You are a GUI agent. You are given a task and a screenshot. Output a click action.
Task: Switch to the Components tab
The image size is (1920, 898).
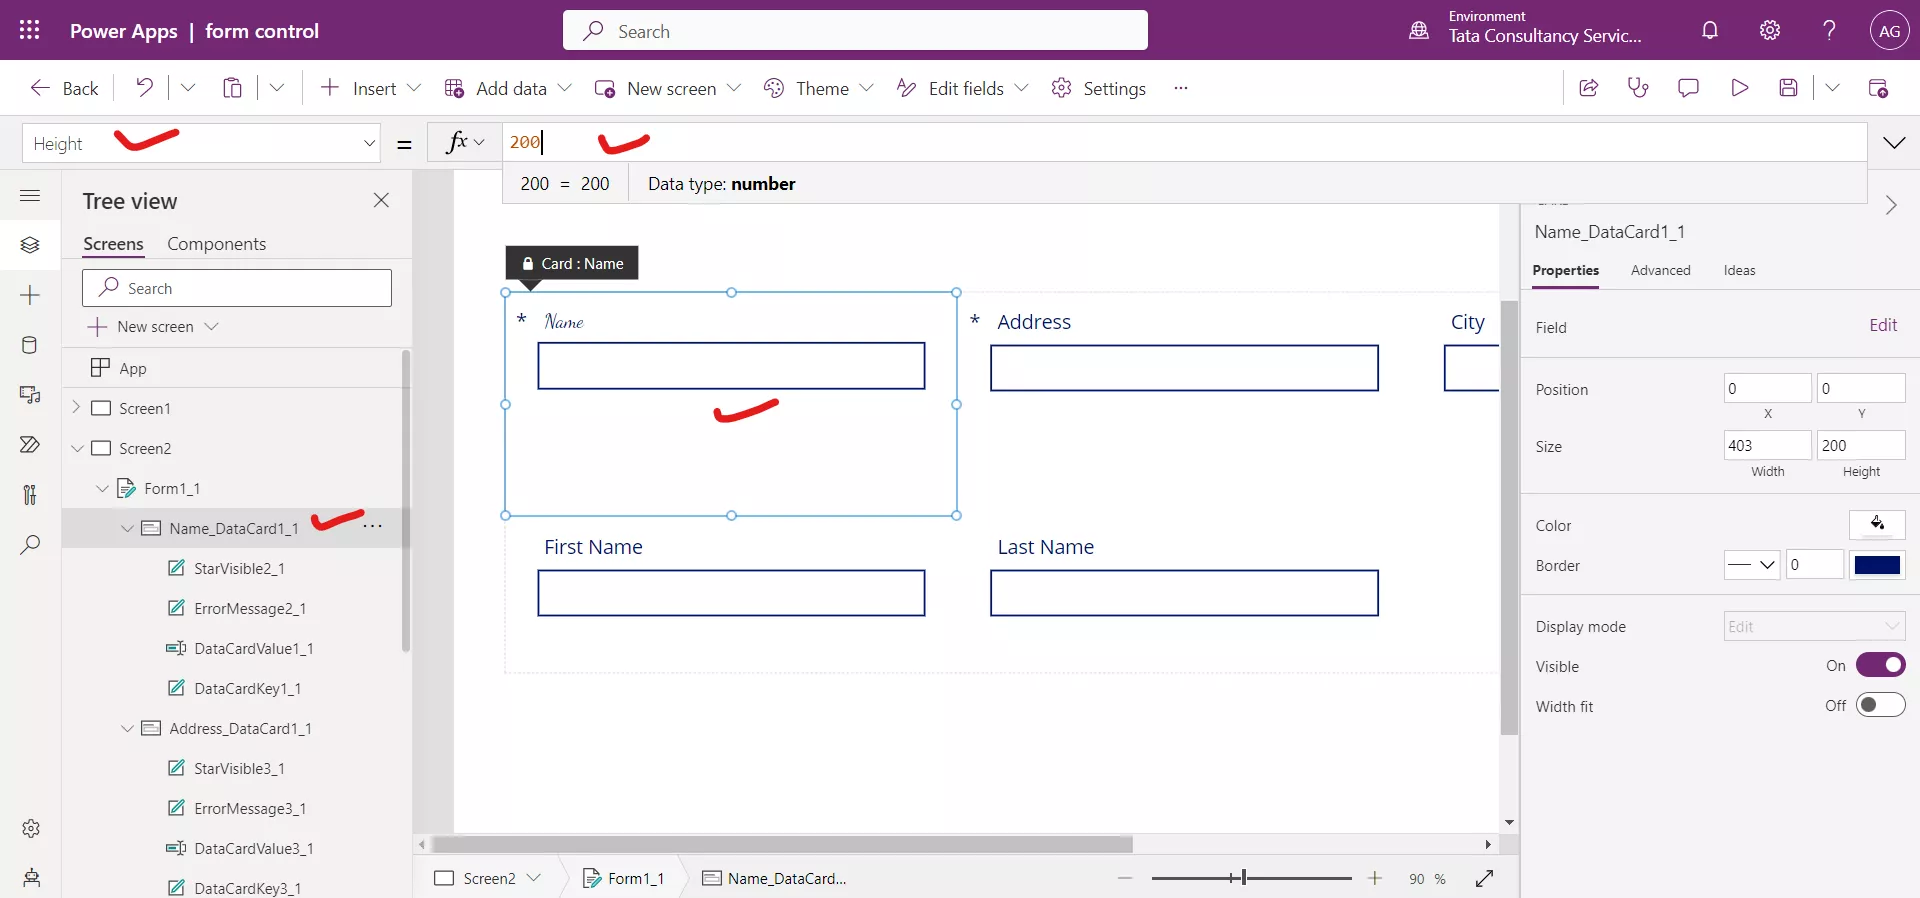pos(216,244)
